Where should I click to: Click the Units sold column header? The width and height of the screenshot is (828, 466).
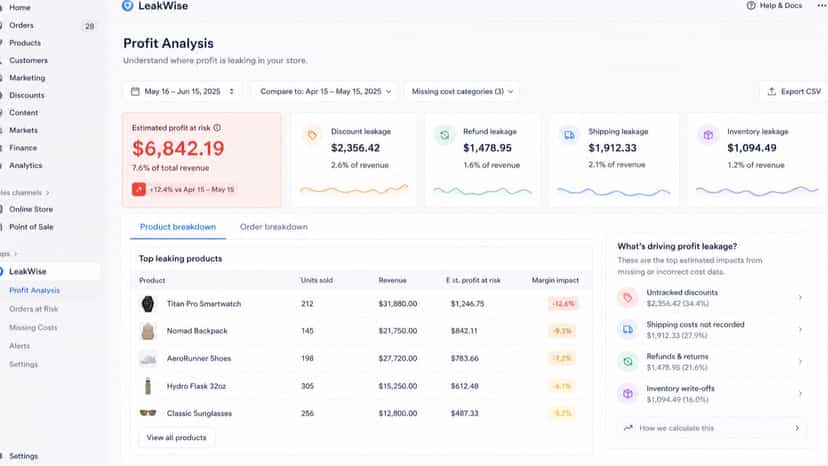coord(316,281)
